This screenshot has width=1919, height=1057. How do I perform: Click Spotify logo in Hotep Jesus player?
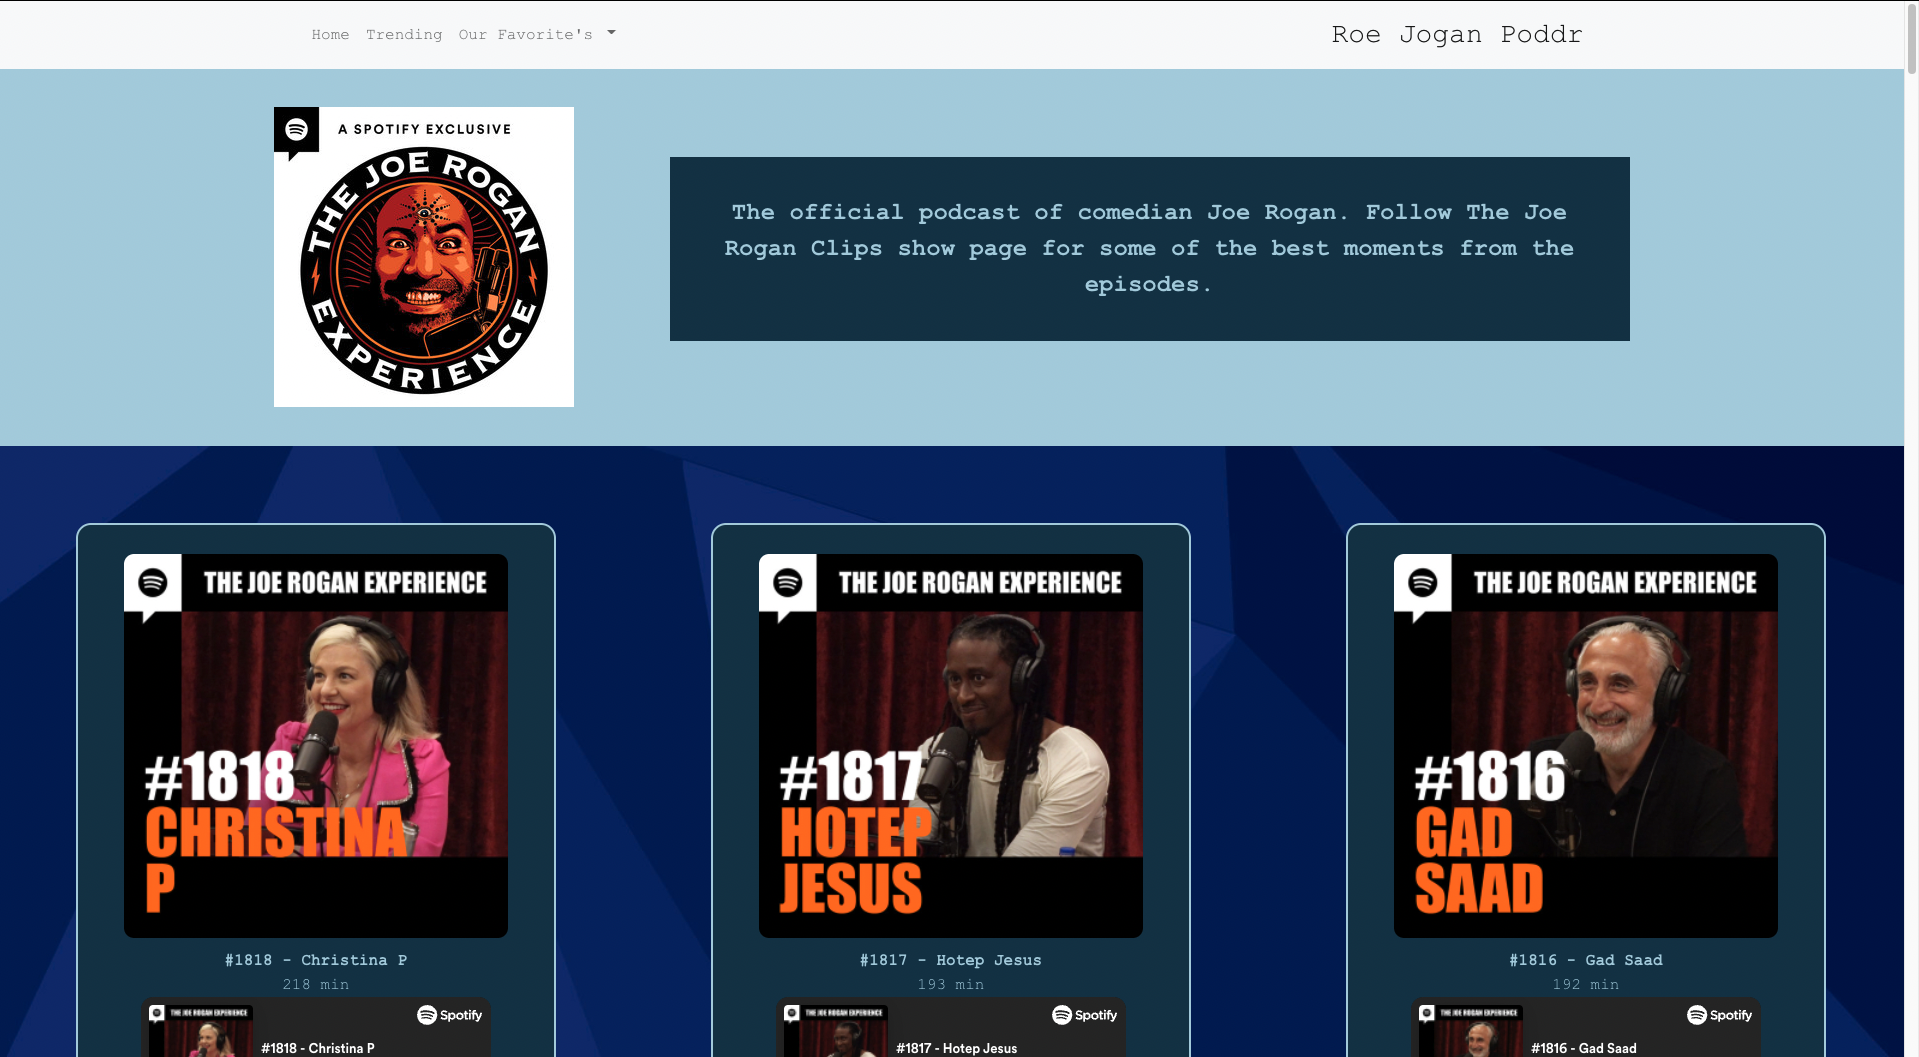(x=1085, y=1015)
